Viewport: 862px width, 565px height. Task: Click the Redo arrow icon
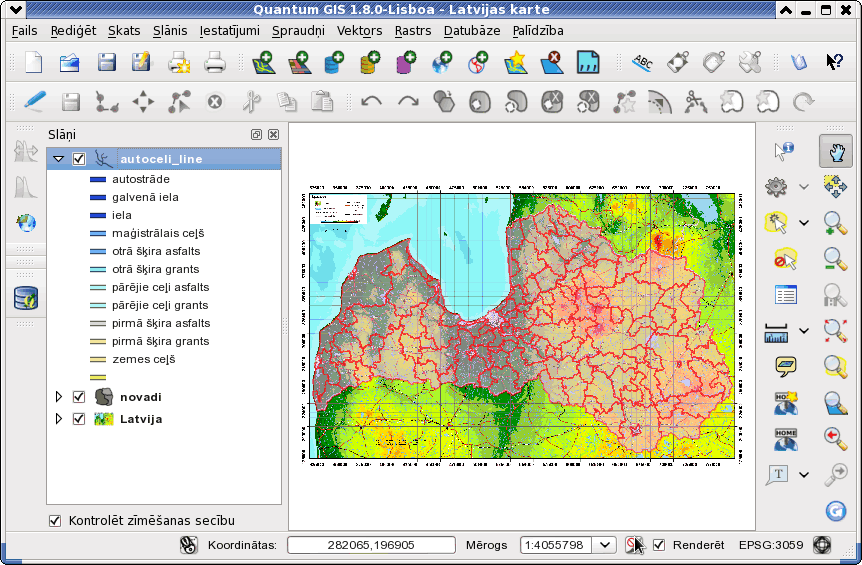(408, 102)
